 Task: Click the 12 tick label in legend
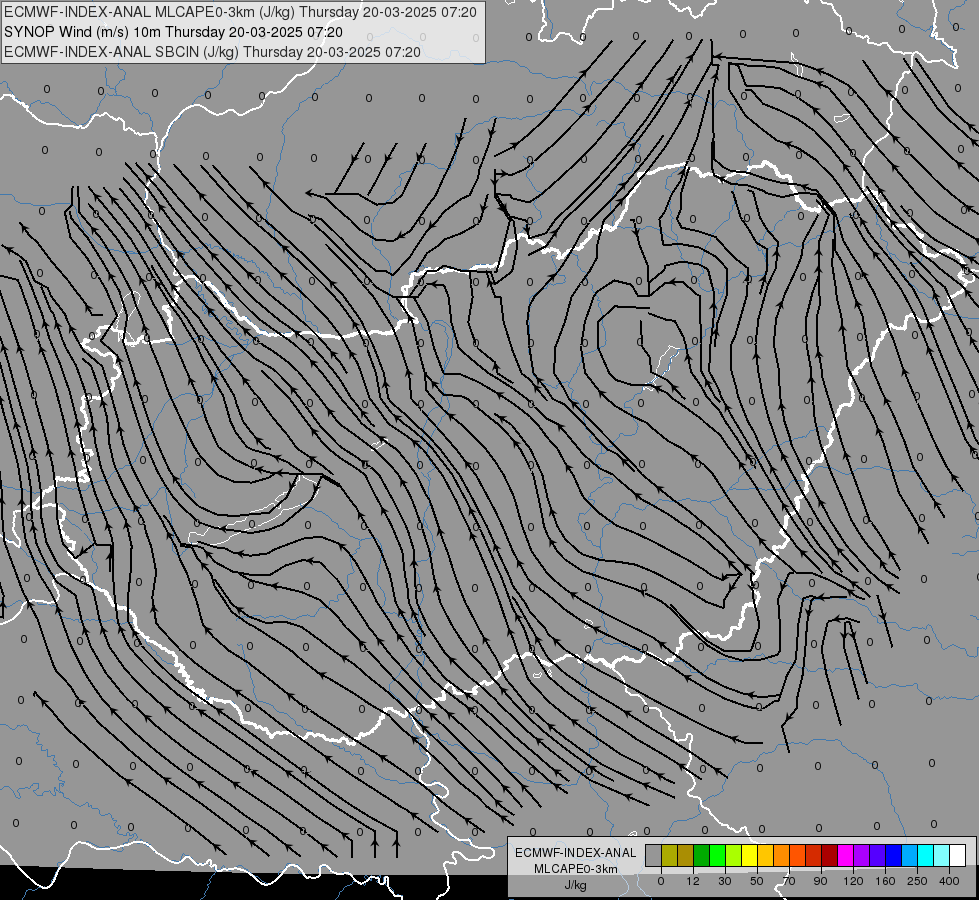[693, 881]
